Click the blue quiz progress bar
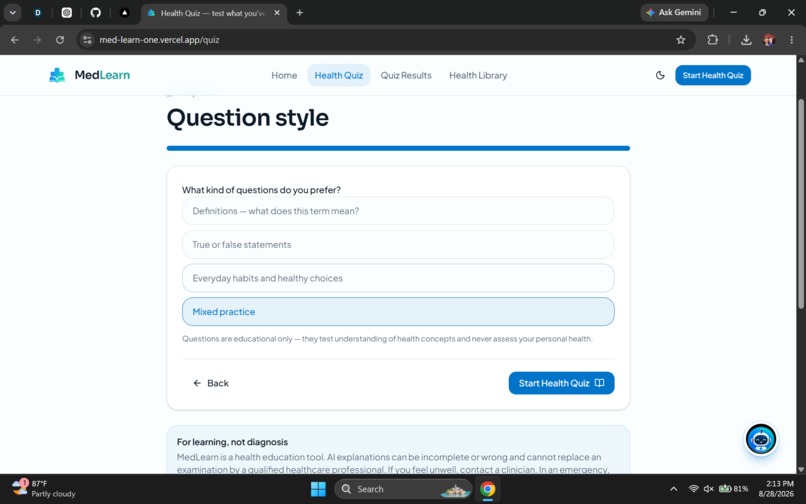The height and width of the screenshot is (504, 806). pyautogui.click(x=398, y=148)
